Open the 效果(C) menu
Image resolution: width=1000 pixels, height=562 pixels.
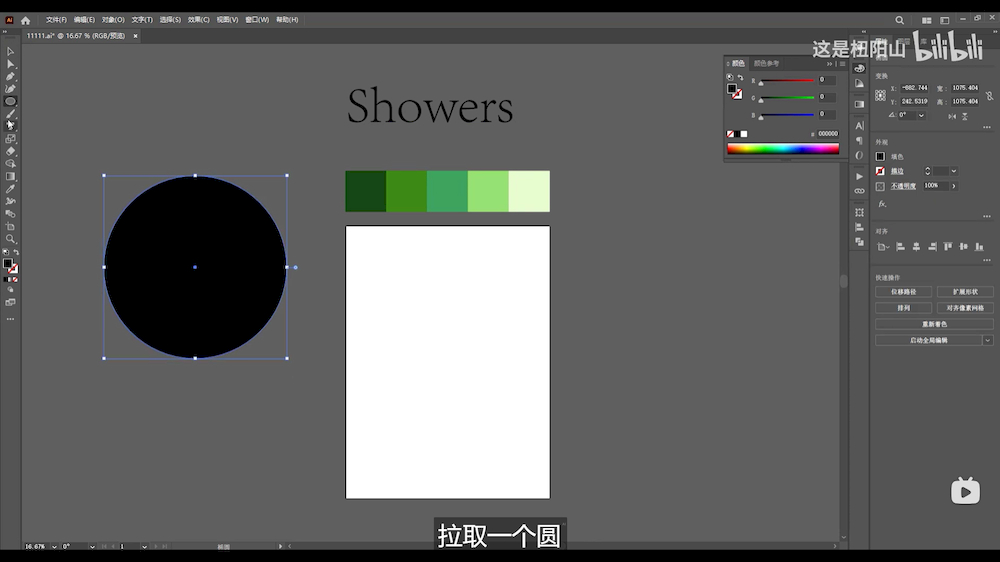pos(198,20)
